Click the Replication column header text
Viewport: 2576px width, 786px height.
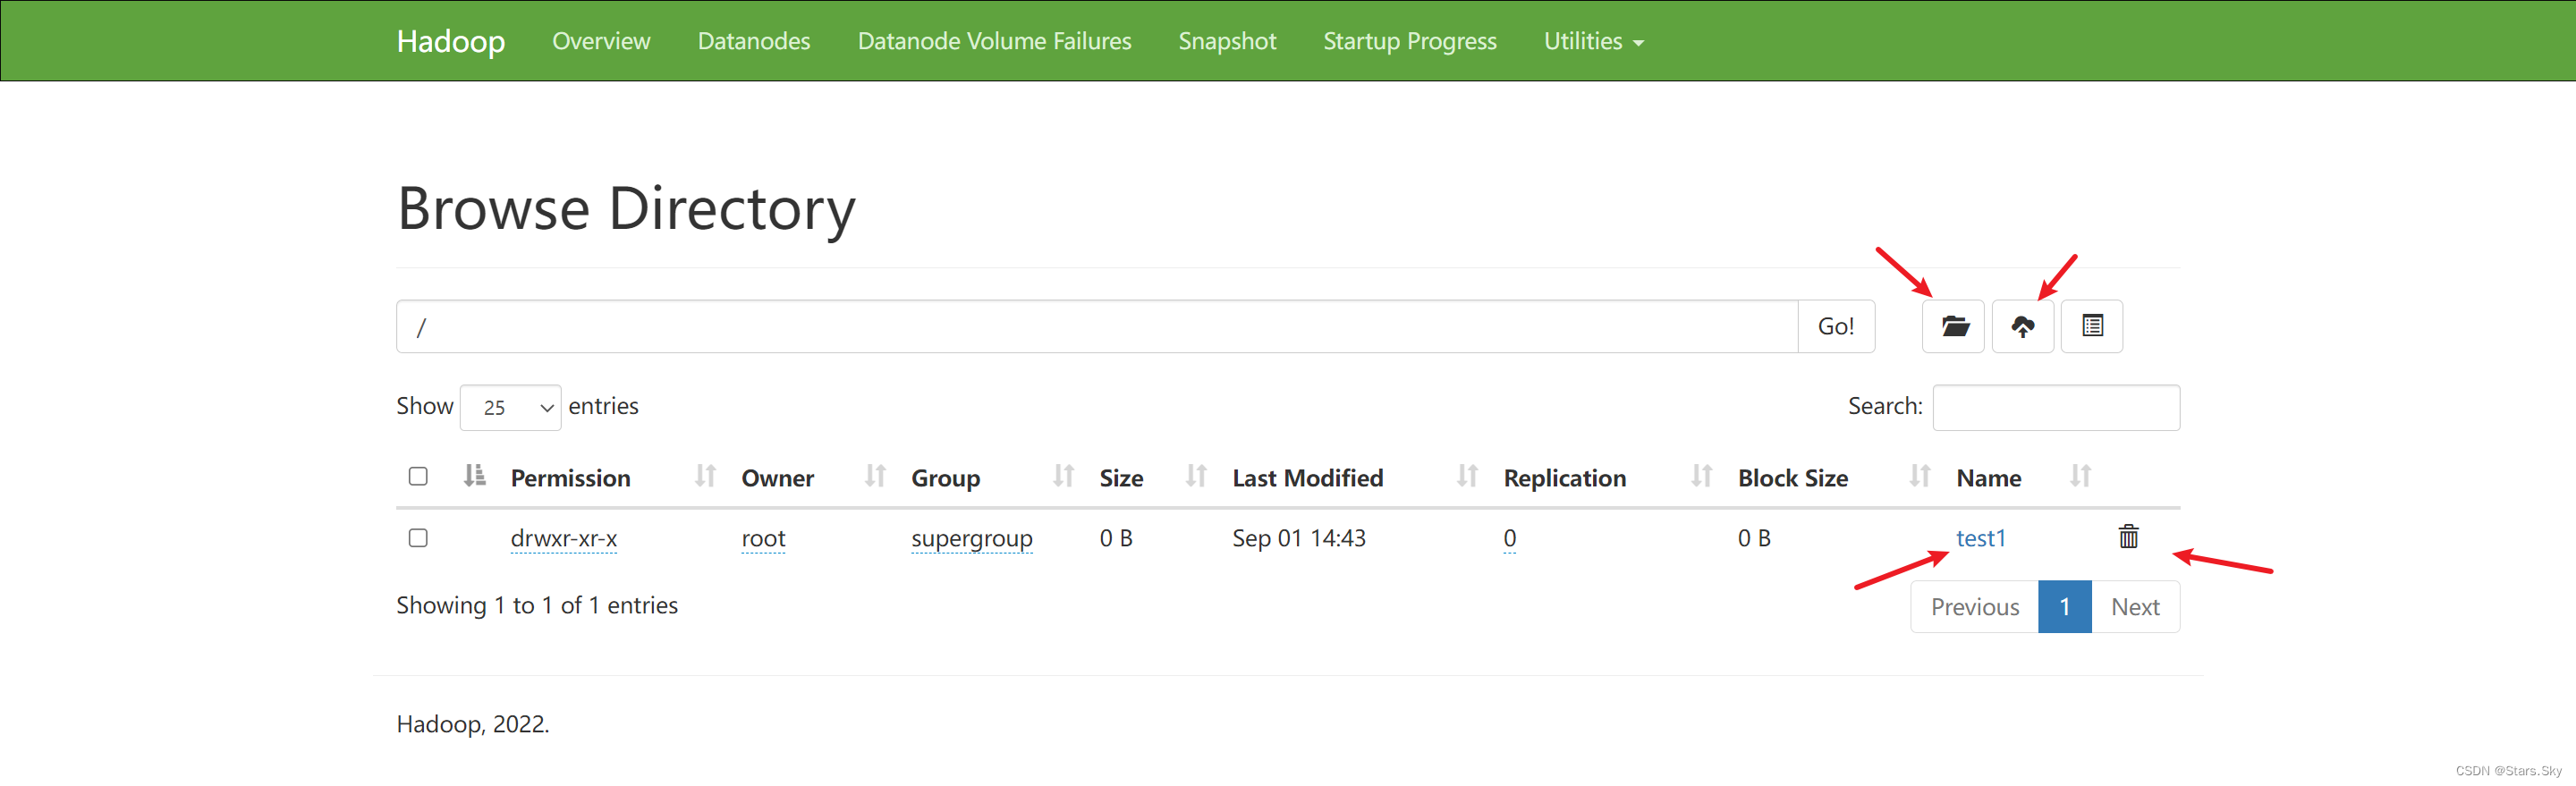coord(1564,478)
